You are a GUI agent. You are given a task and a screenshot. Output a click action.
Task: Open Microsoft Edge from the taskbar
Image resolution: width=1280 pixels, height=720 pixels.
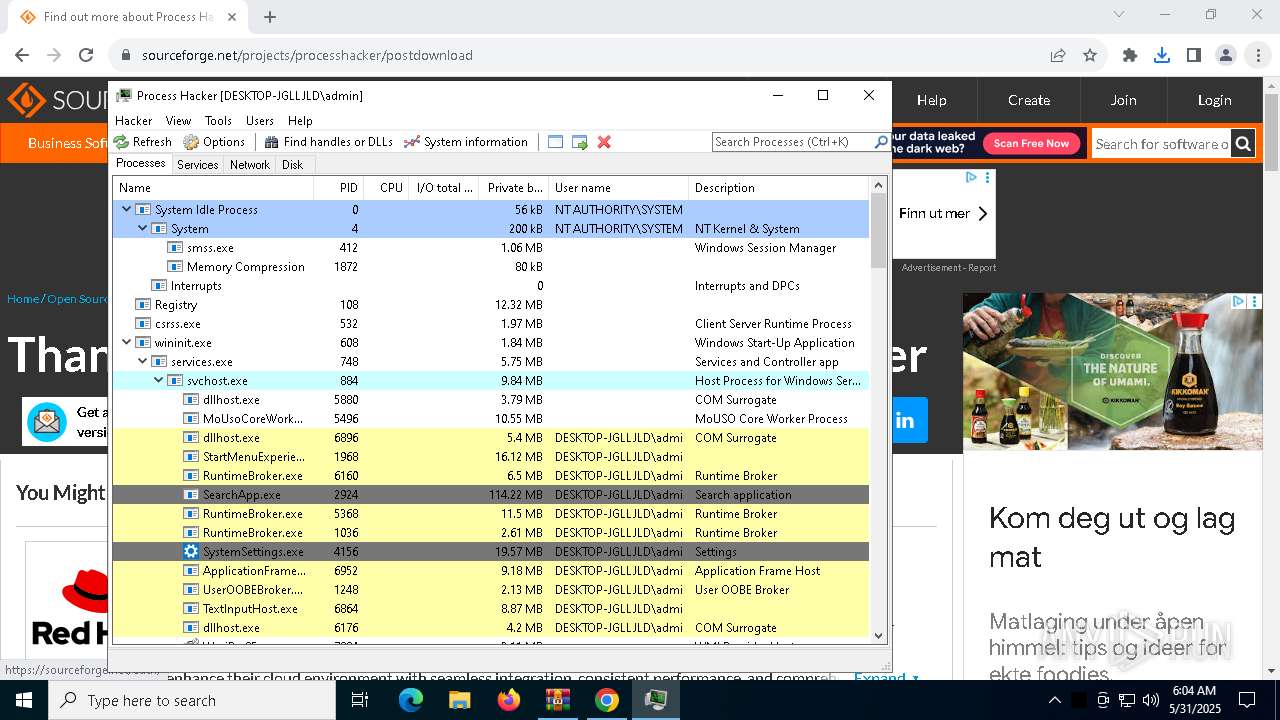pyautogui.click(x=411, y=700)
